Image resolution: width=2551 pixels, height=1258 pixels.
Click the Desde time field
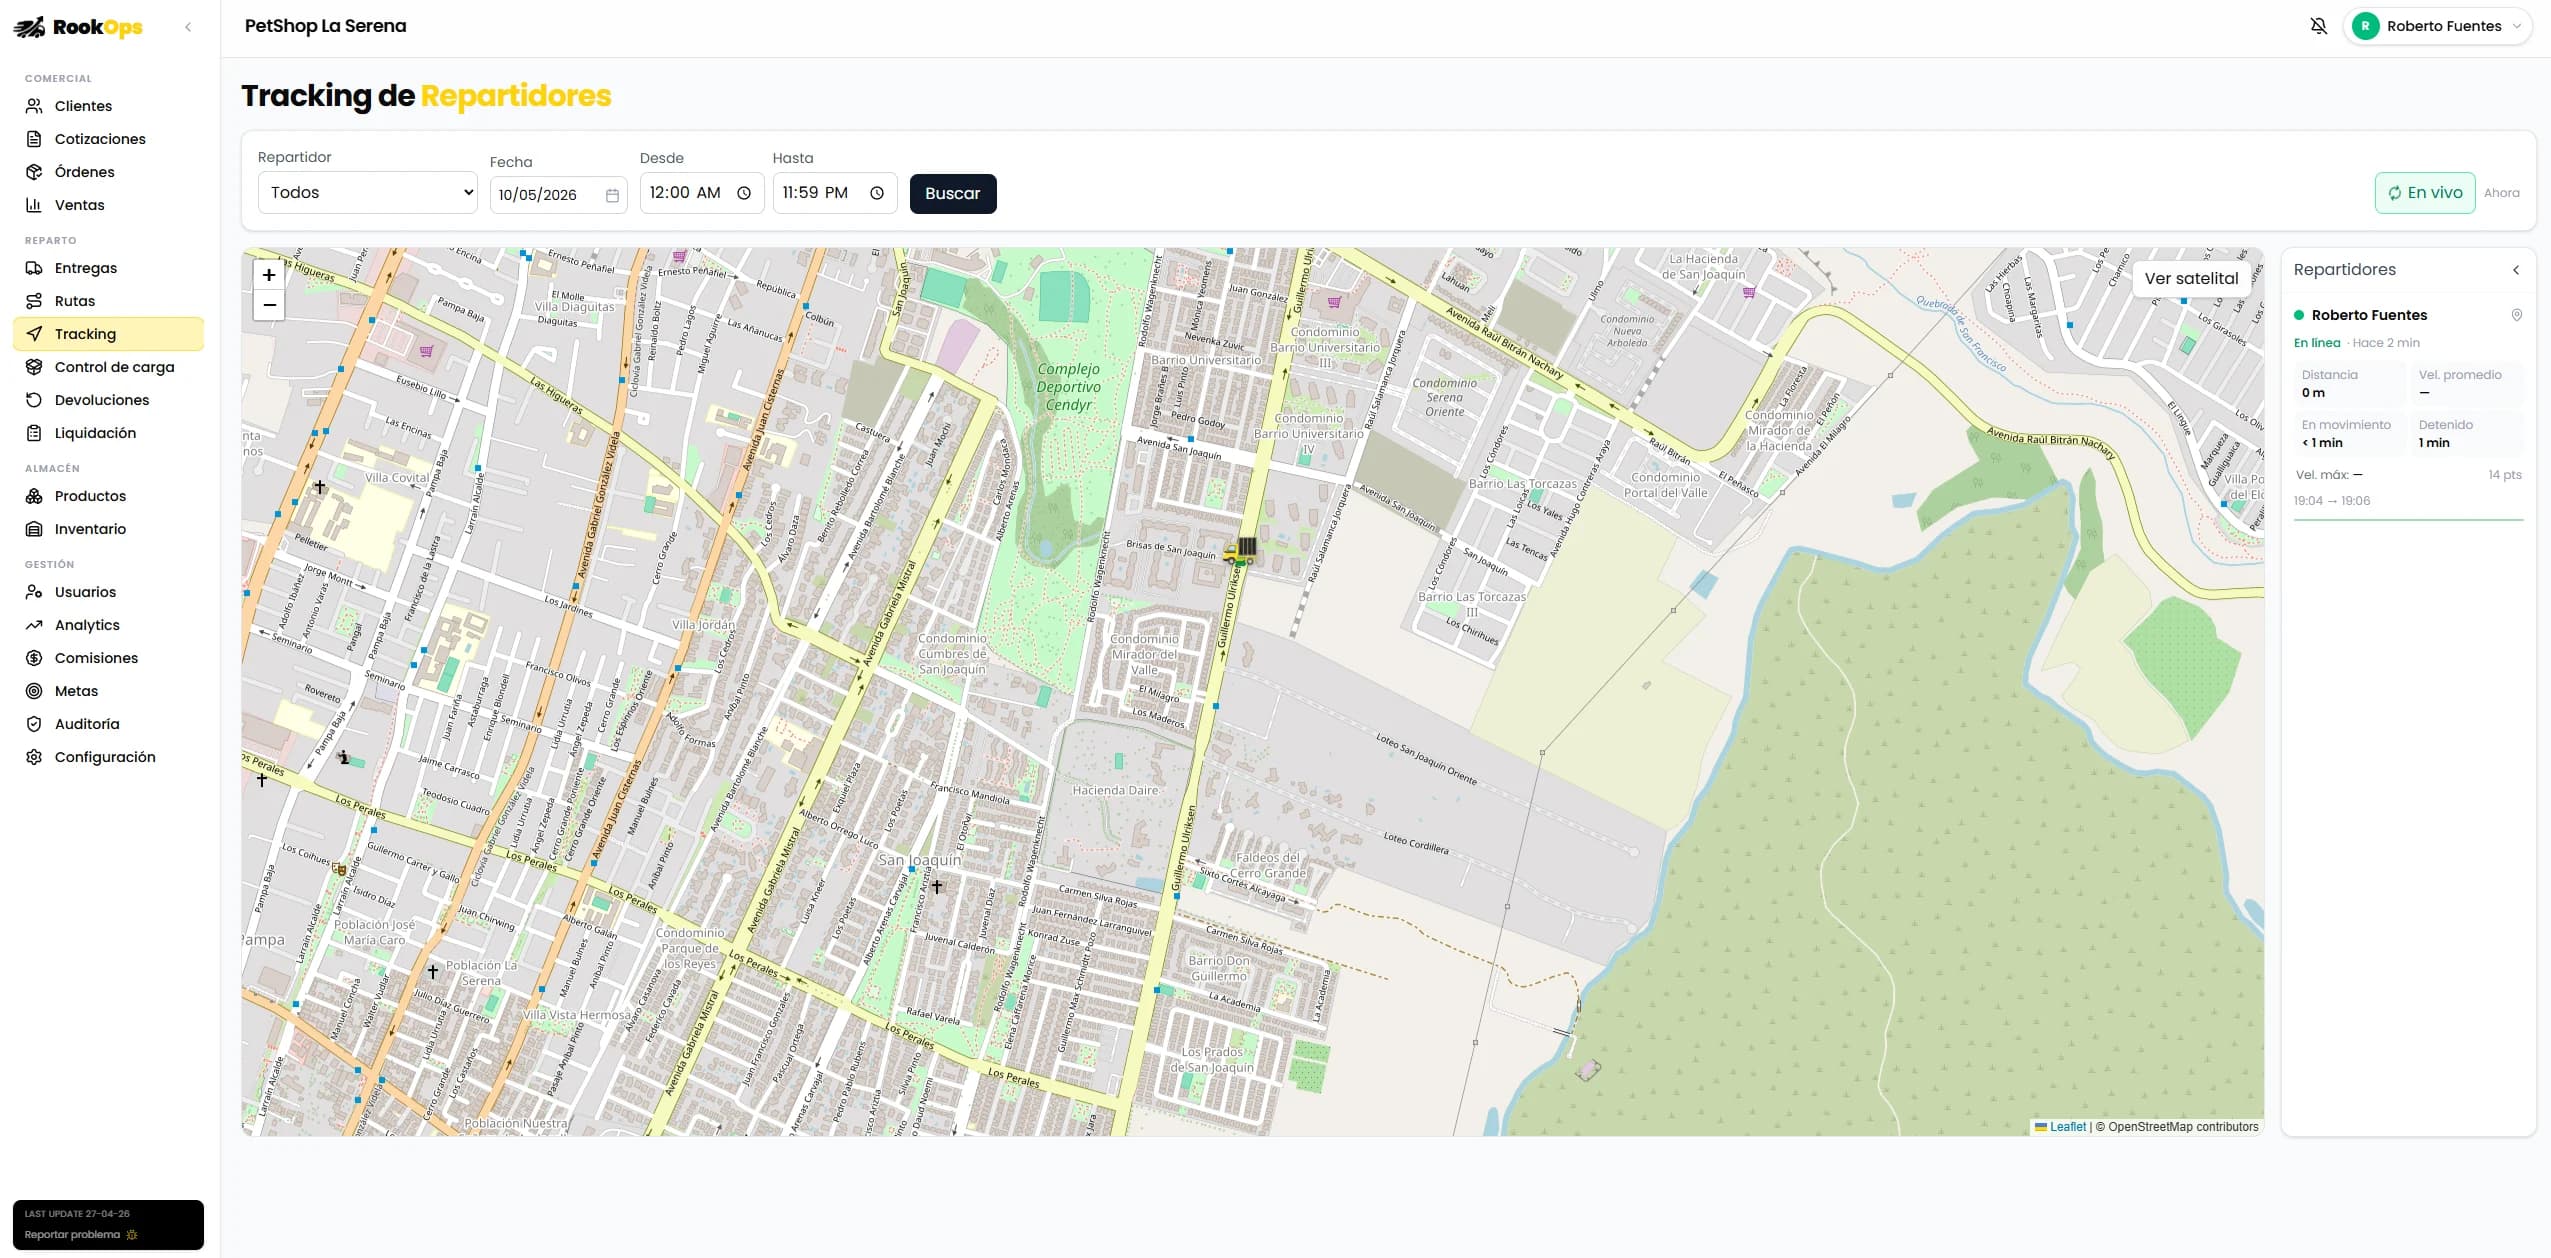(702, 193)
